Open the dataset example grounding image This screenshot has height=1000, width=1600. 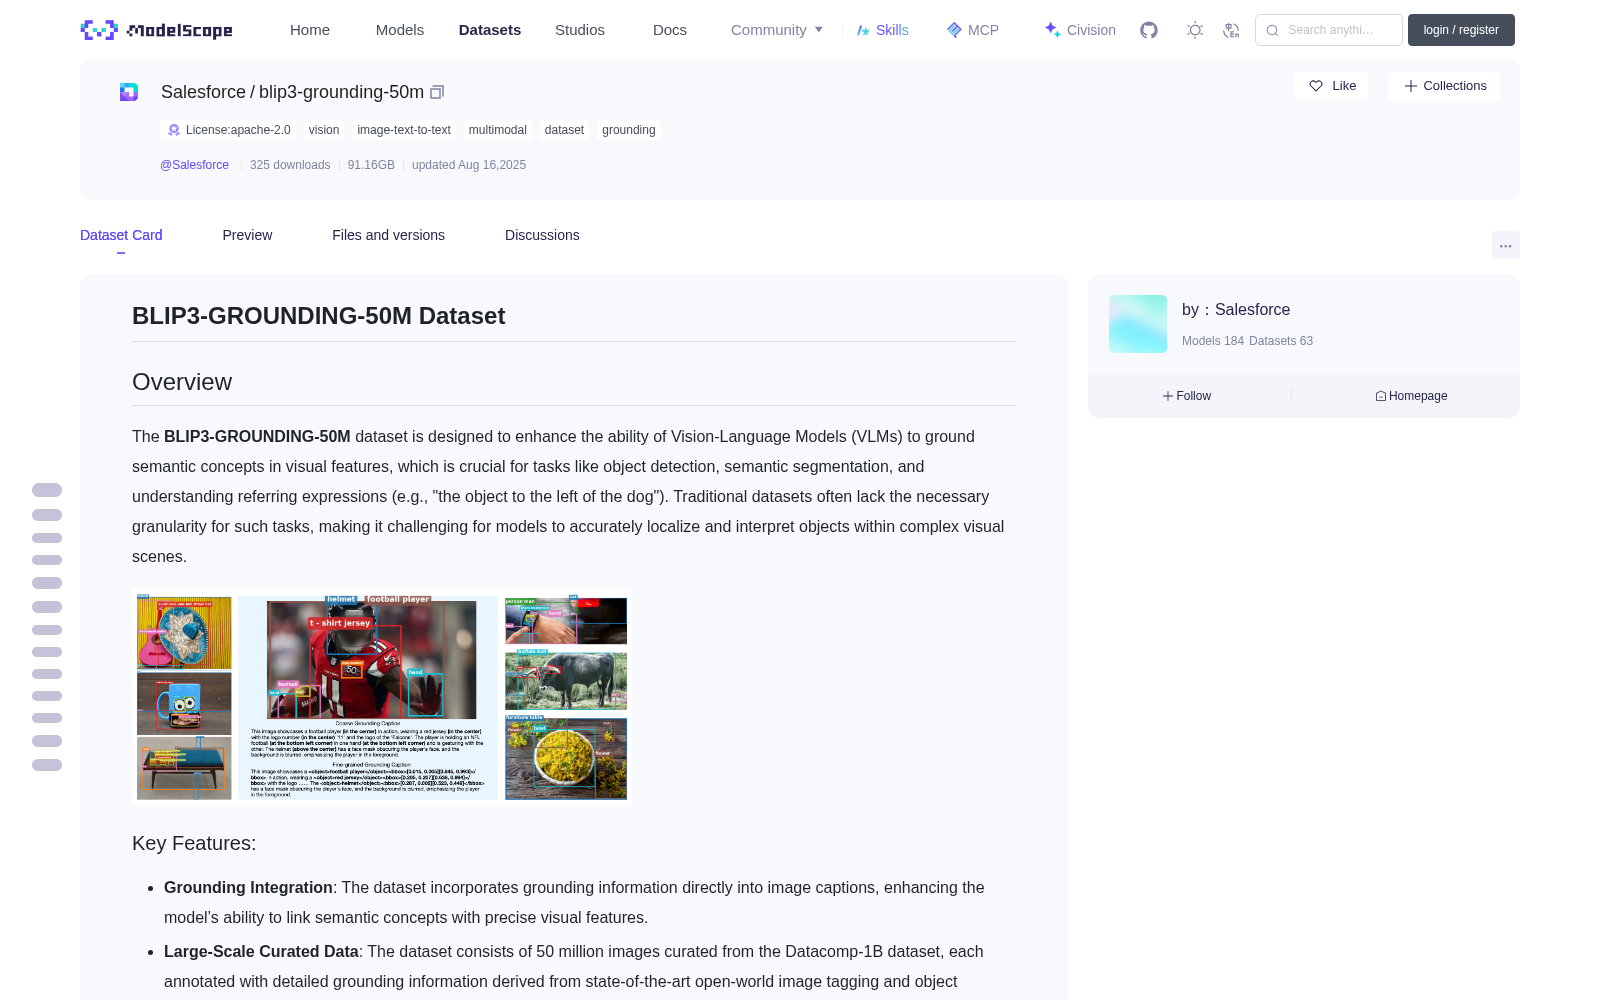[382, 697]
